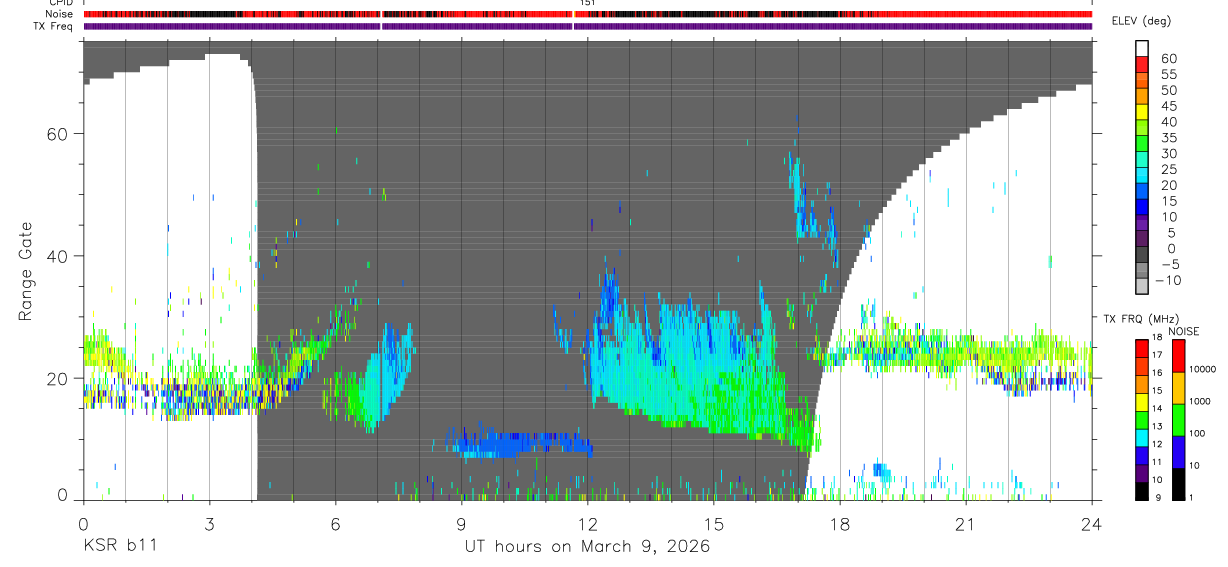Click the '14' label on TX FRQ colorbar

[1159, 409]
